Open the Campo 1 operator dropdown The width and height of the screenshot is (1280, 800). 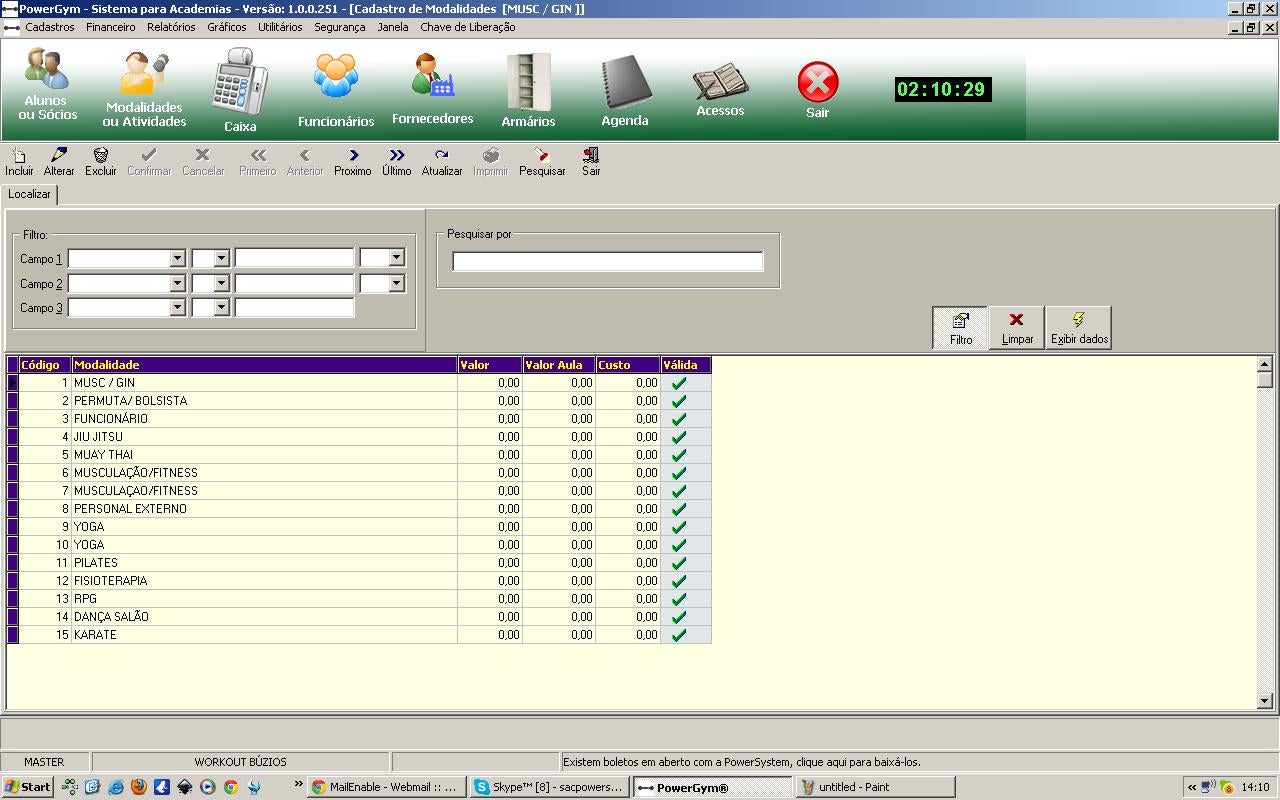221,258
